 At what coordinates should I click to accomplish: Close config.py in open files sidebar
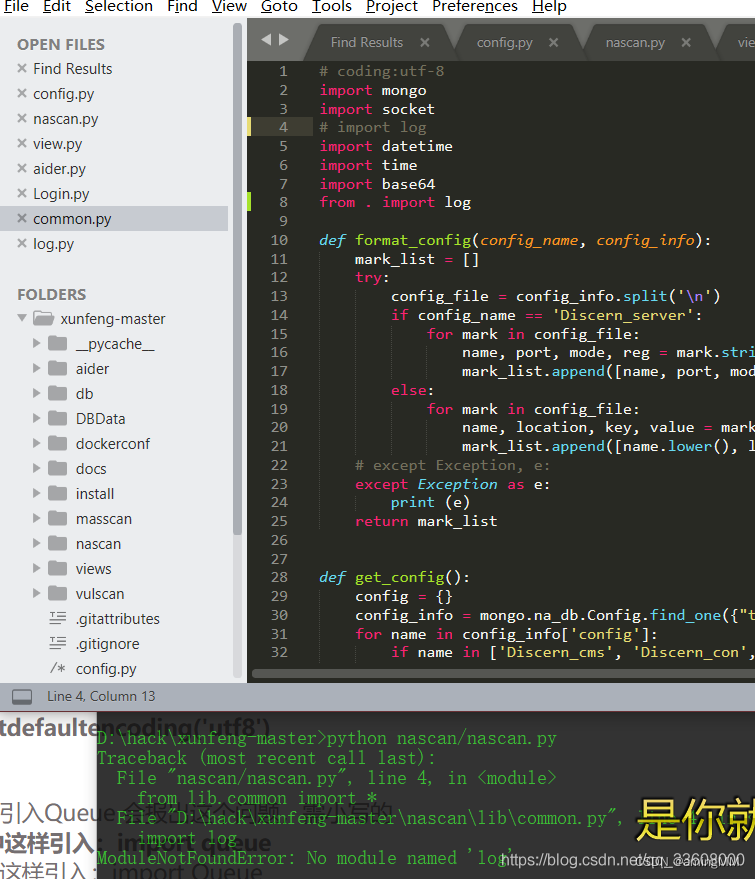pos(22,93)
